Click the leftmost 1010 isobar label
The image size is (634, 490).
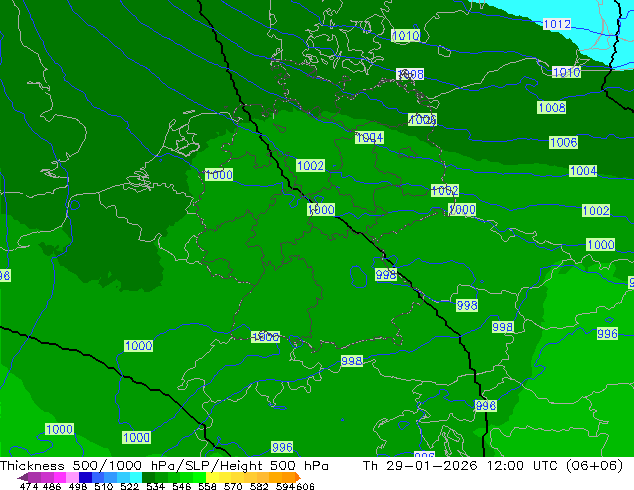(406, 36)
